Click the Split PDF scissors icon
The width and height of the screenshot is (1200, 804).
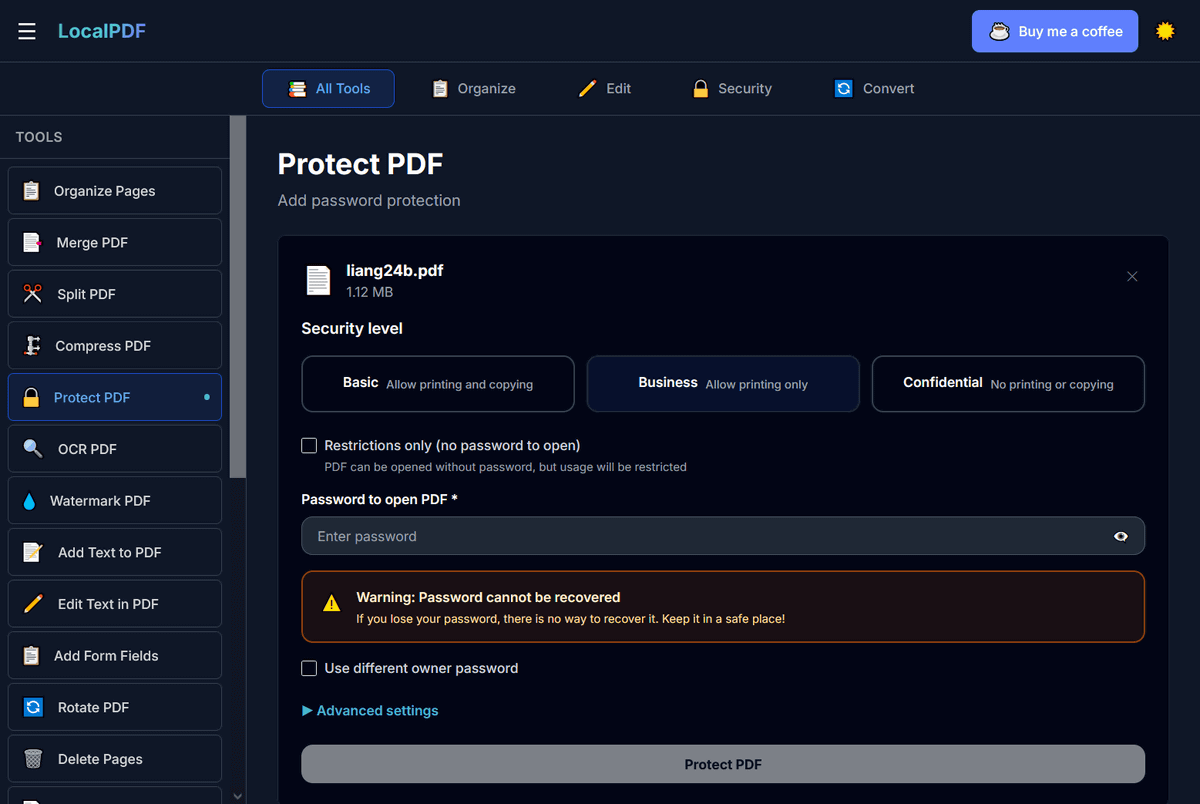point(33,294)
